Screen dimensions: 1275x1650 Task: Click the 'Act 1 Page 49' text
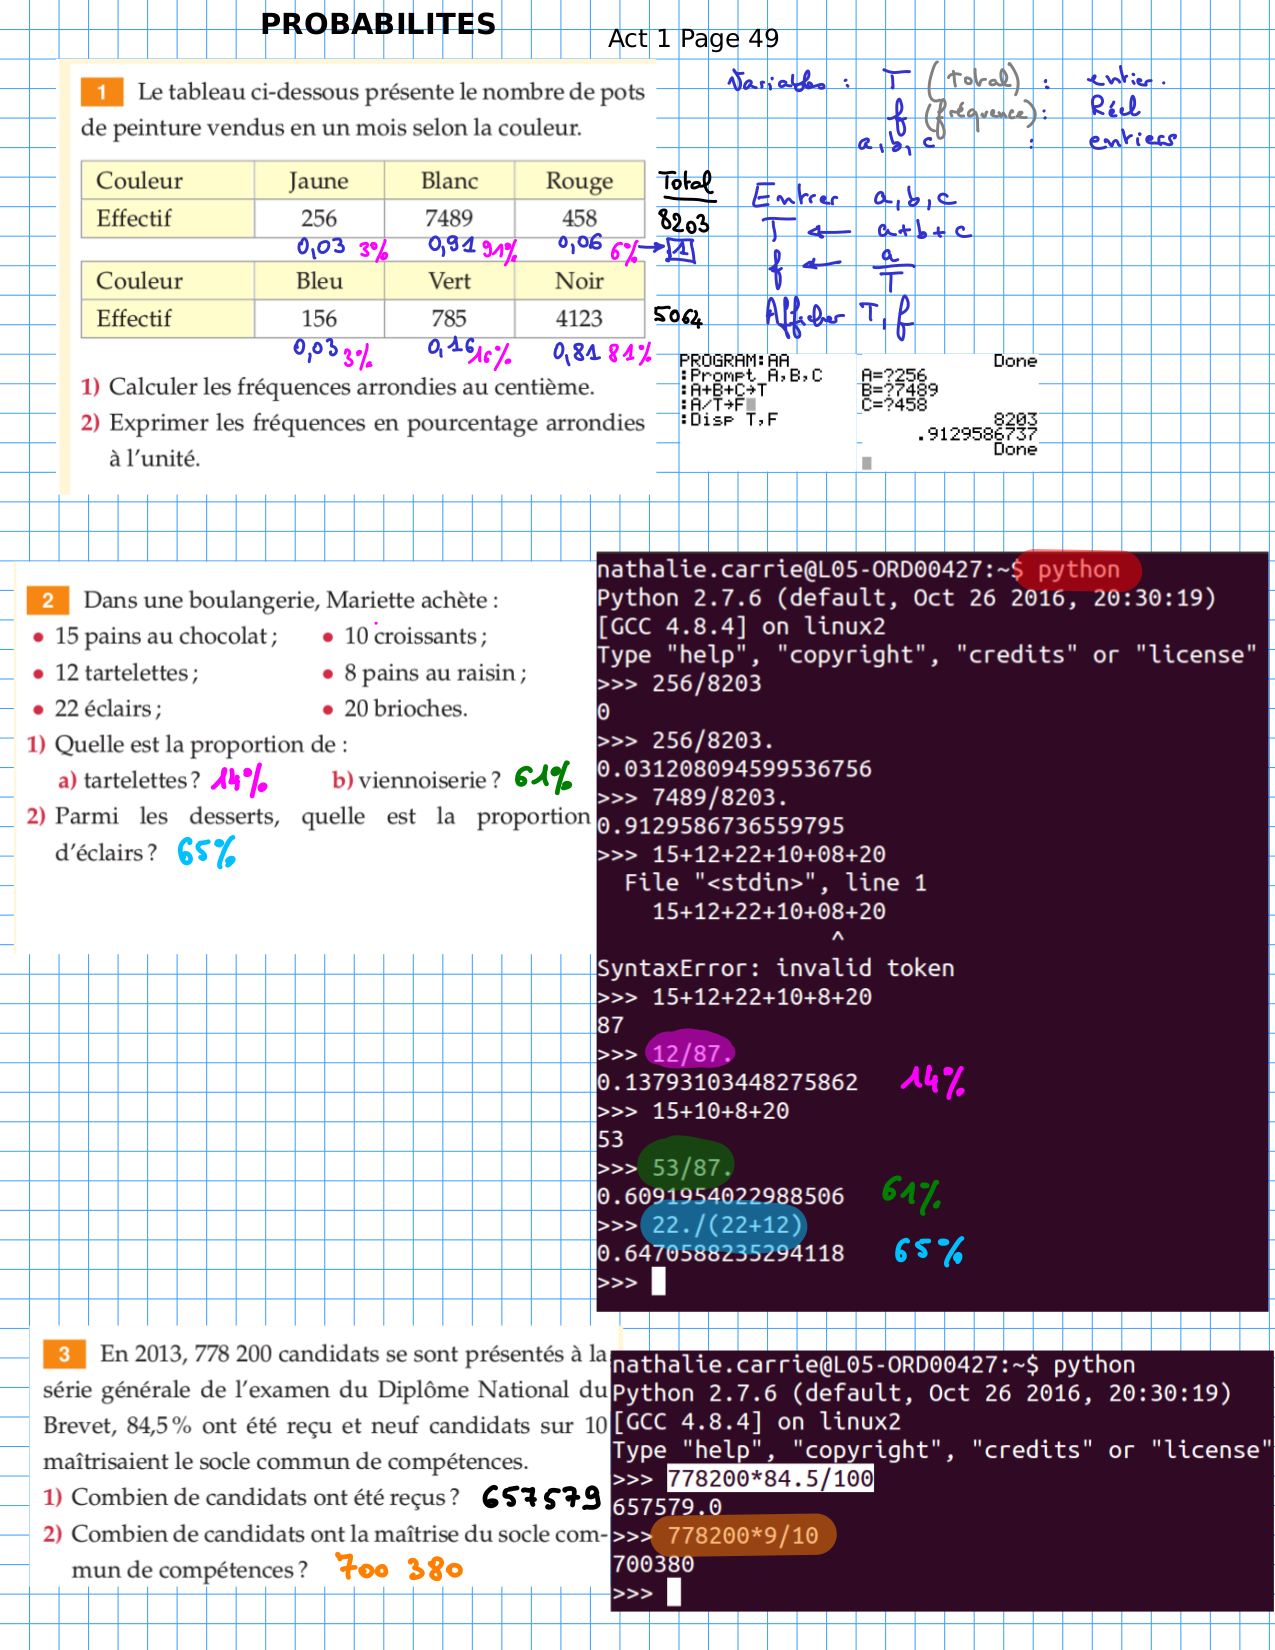(692, 39)
